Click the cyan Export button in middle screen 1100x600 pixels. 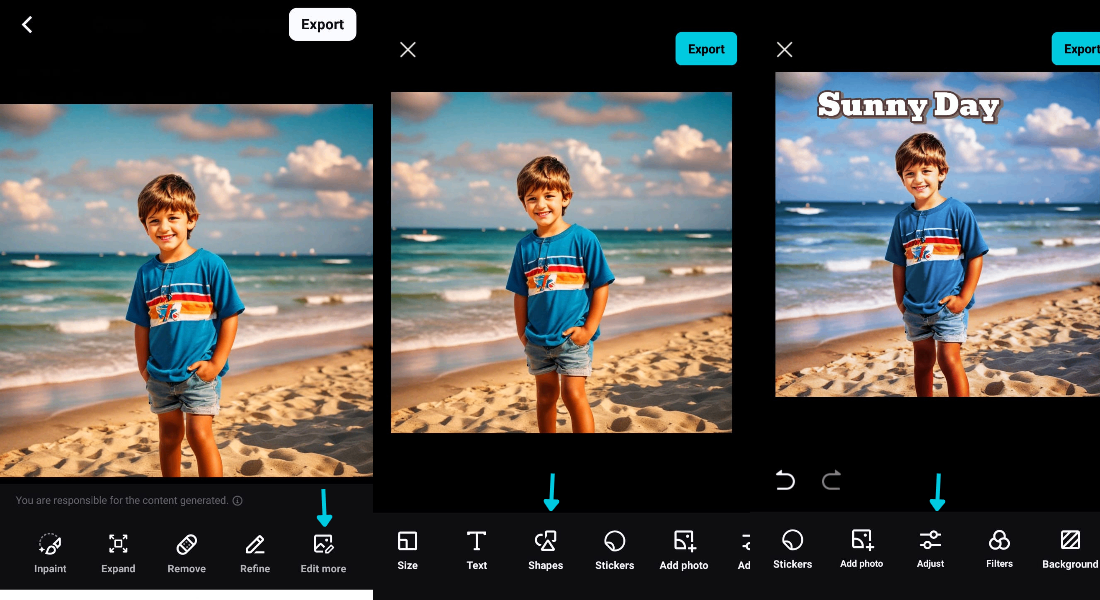coord(706,48)
